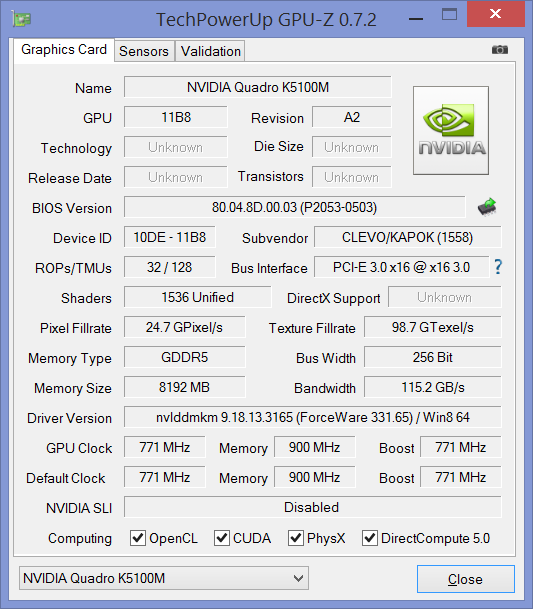The height and width of the screenshot is (609, 533).
Task: Close the window with red X
Action: click(495, 14)
